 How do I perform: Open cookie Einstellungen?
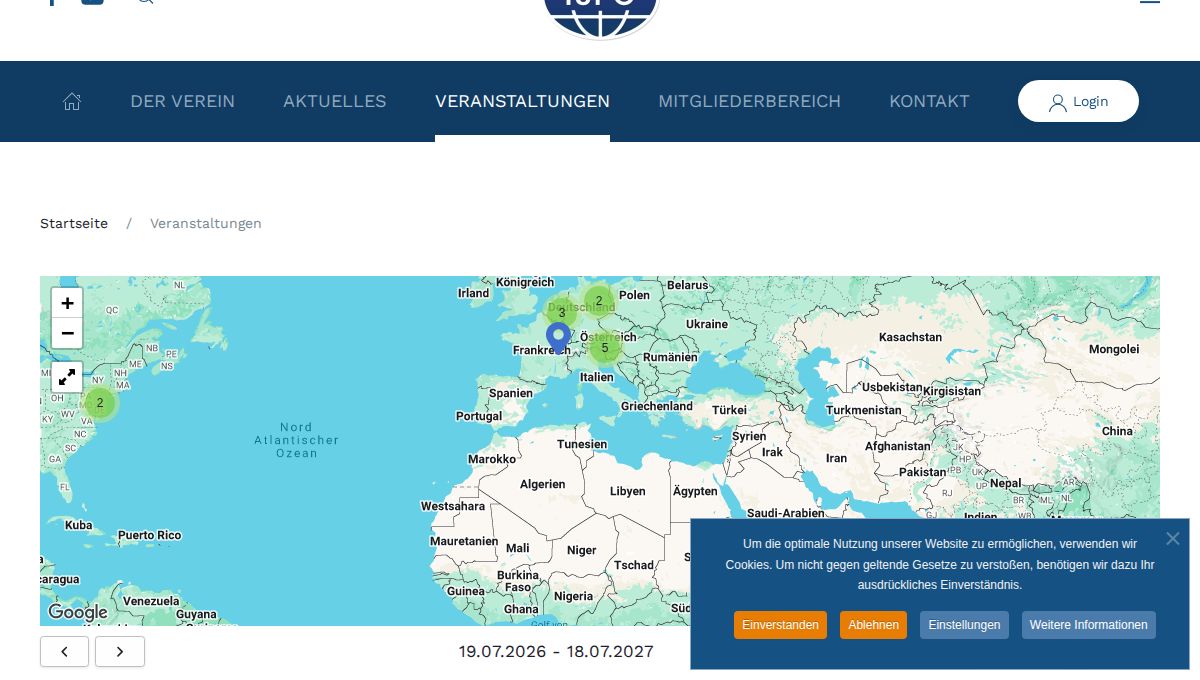964,625
